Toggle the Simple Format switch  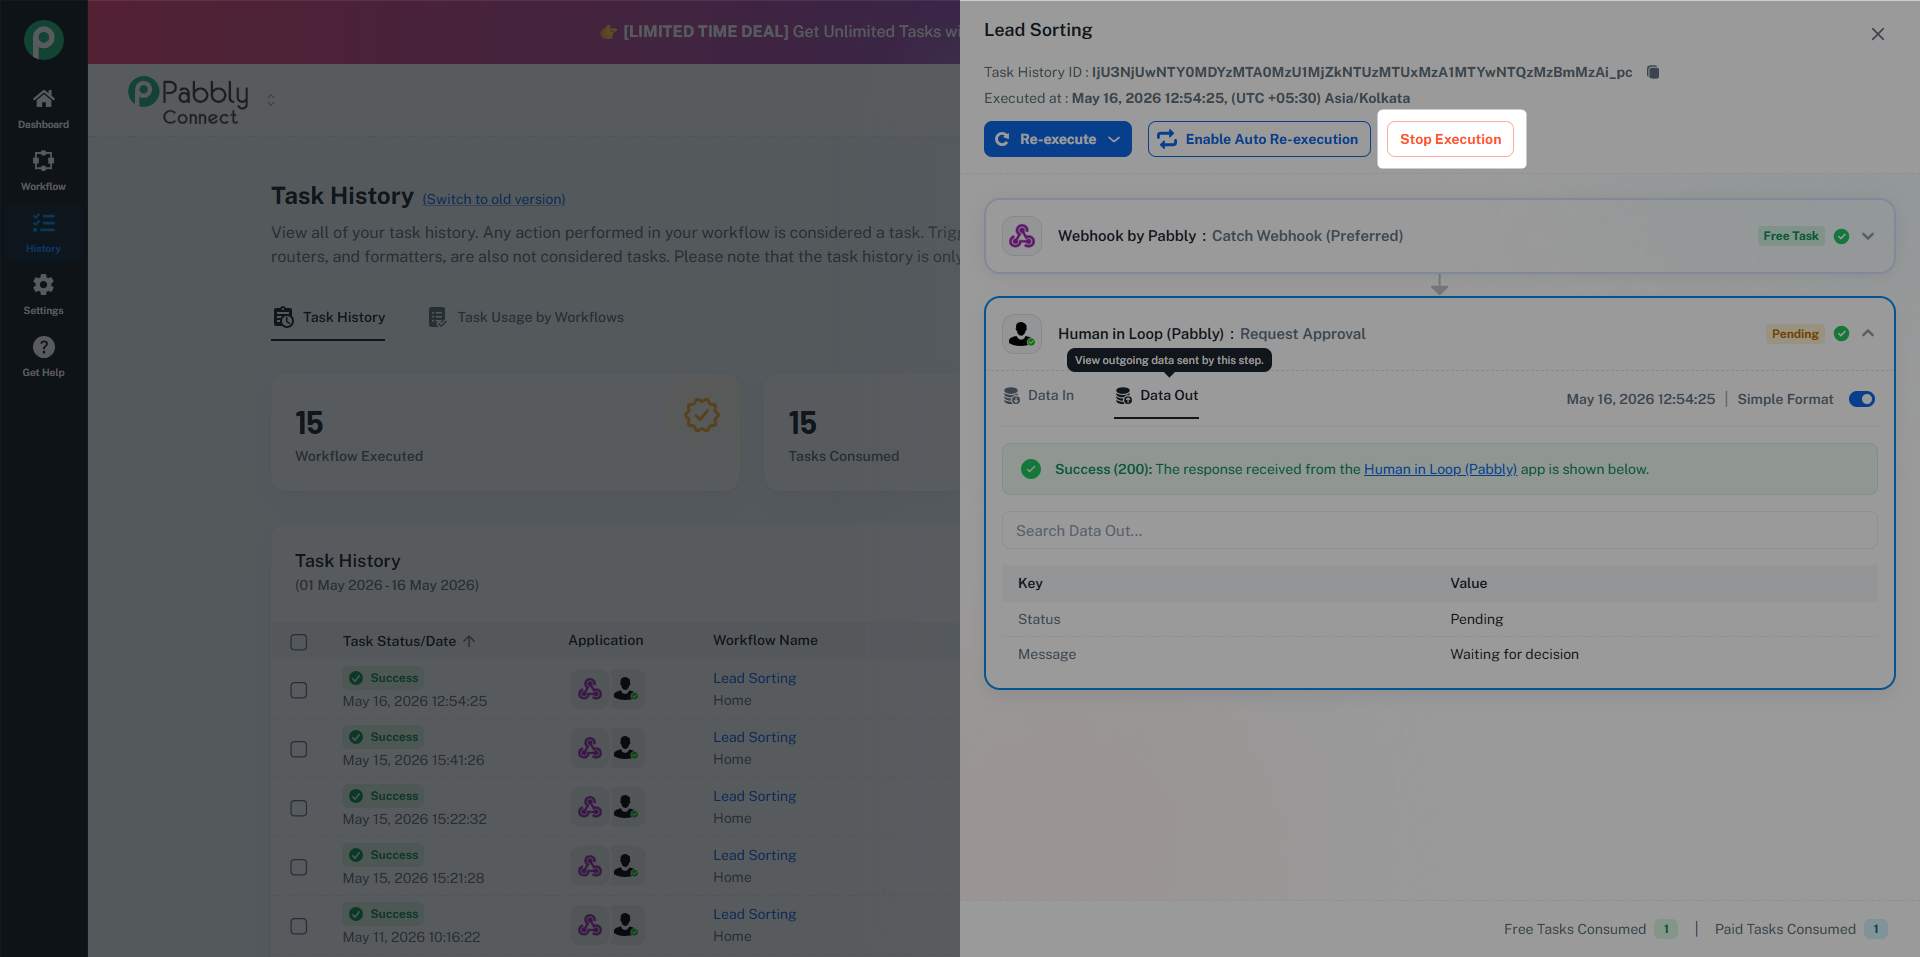coord(1862,399)
